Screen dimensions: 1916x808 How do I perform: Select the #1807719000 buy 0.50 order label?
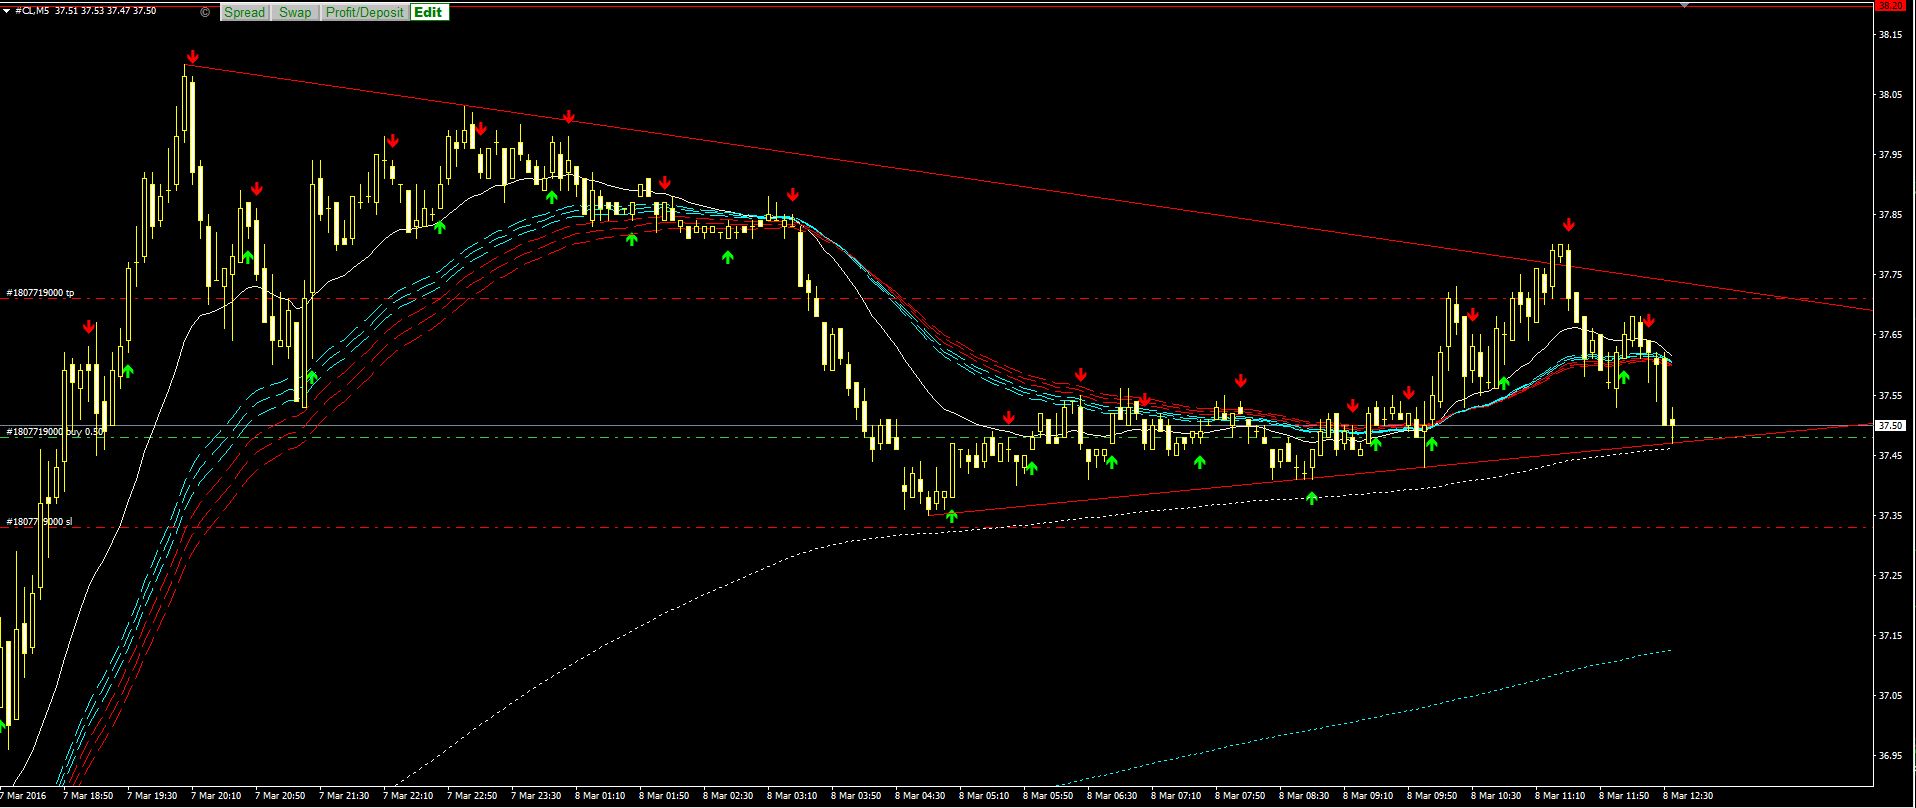tap(55, 432)
